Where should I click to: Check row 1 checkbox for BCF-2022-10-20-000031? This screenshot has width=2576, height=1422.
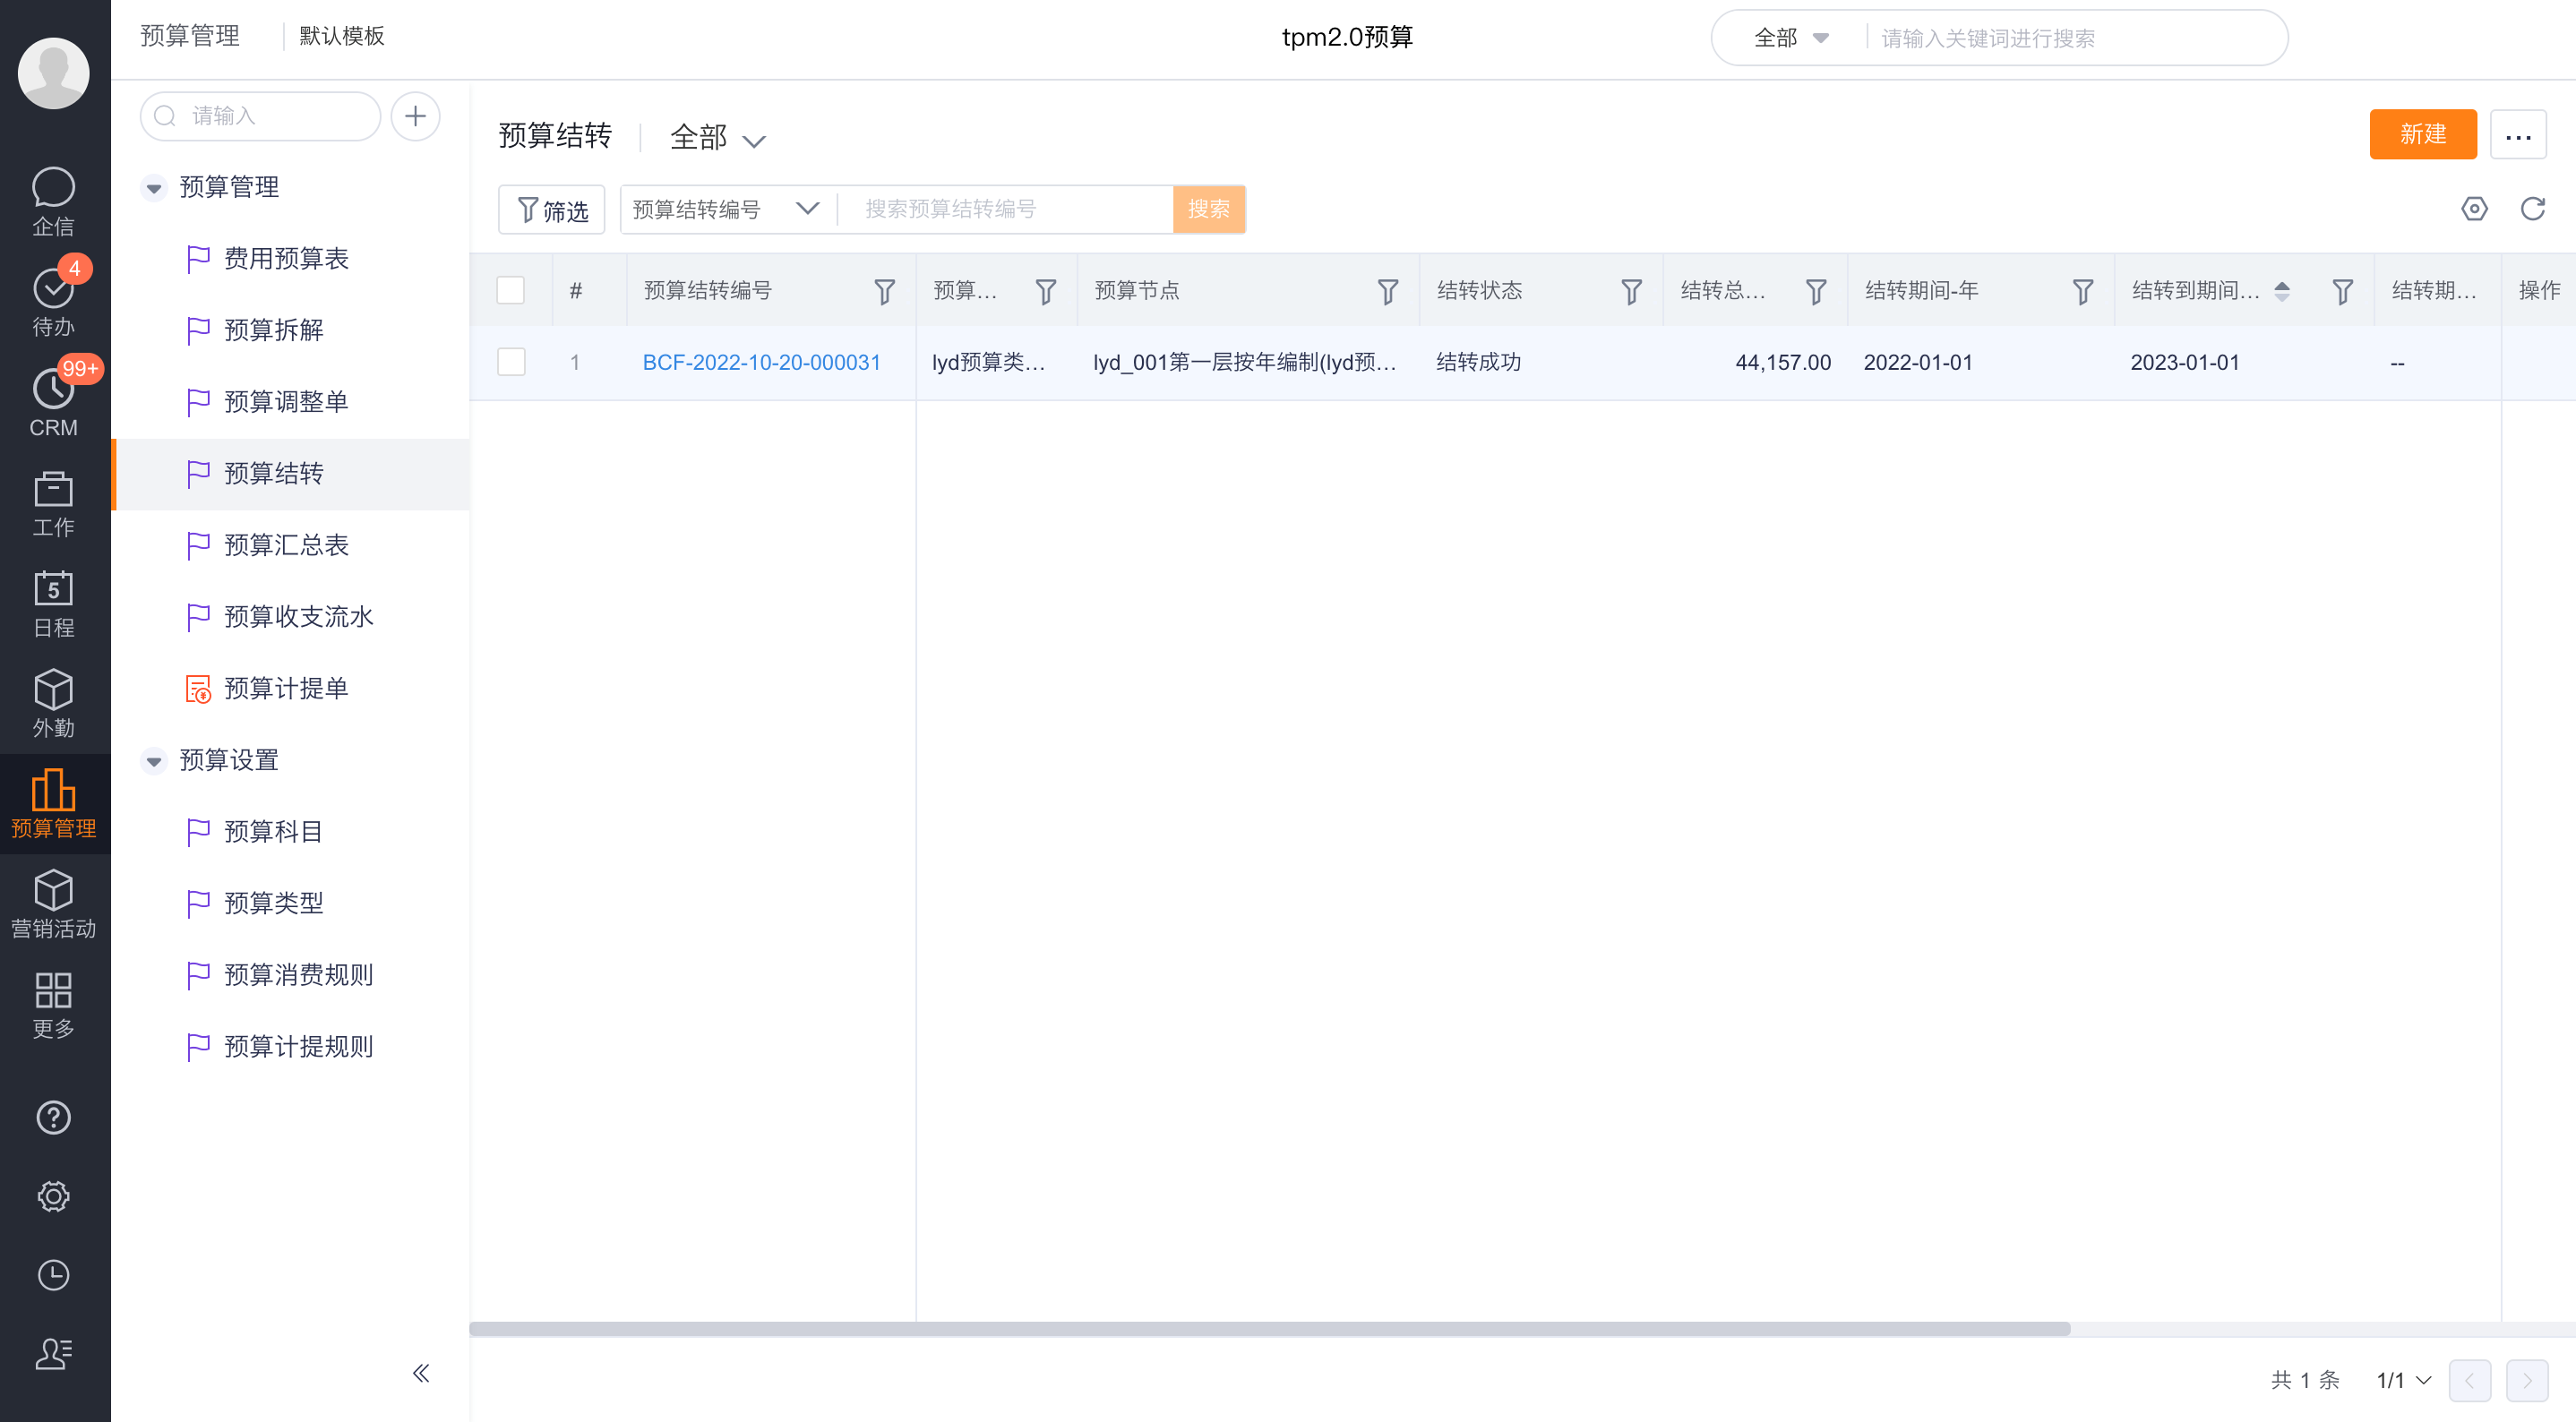click(x=510, y=361)
